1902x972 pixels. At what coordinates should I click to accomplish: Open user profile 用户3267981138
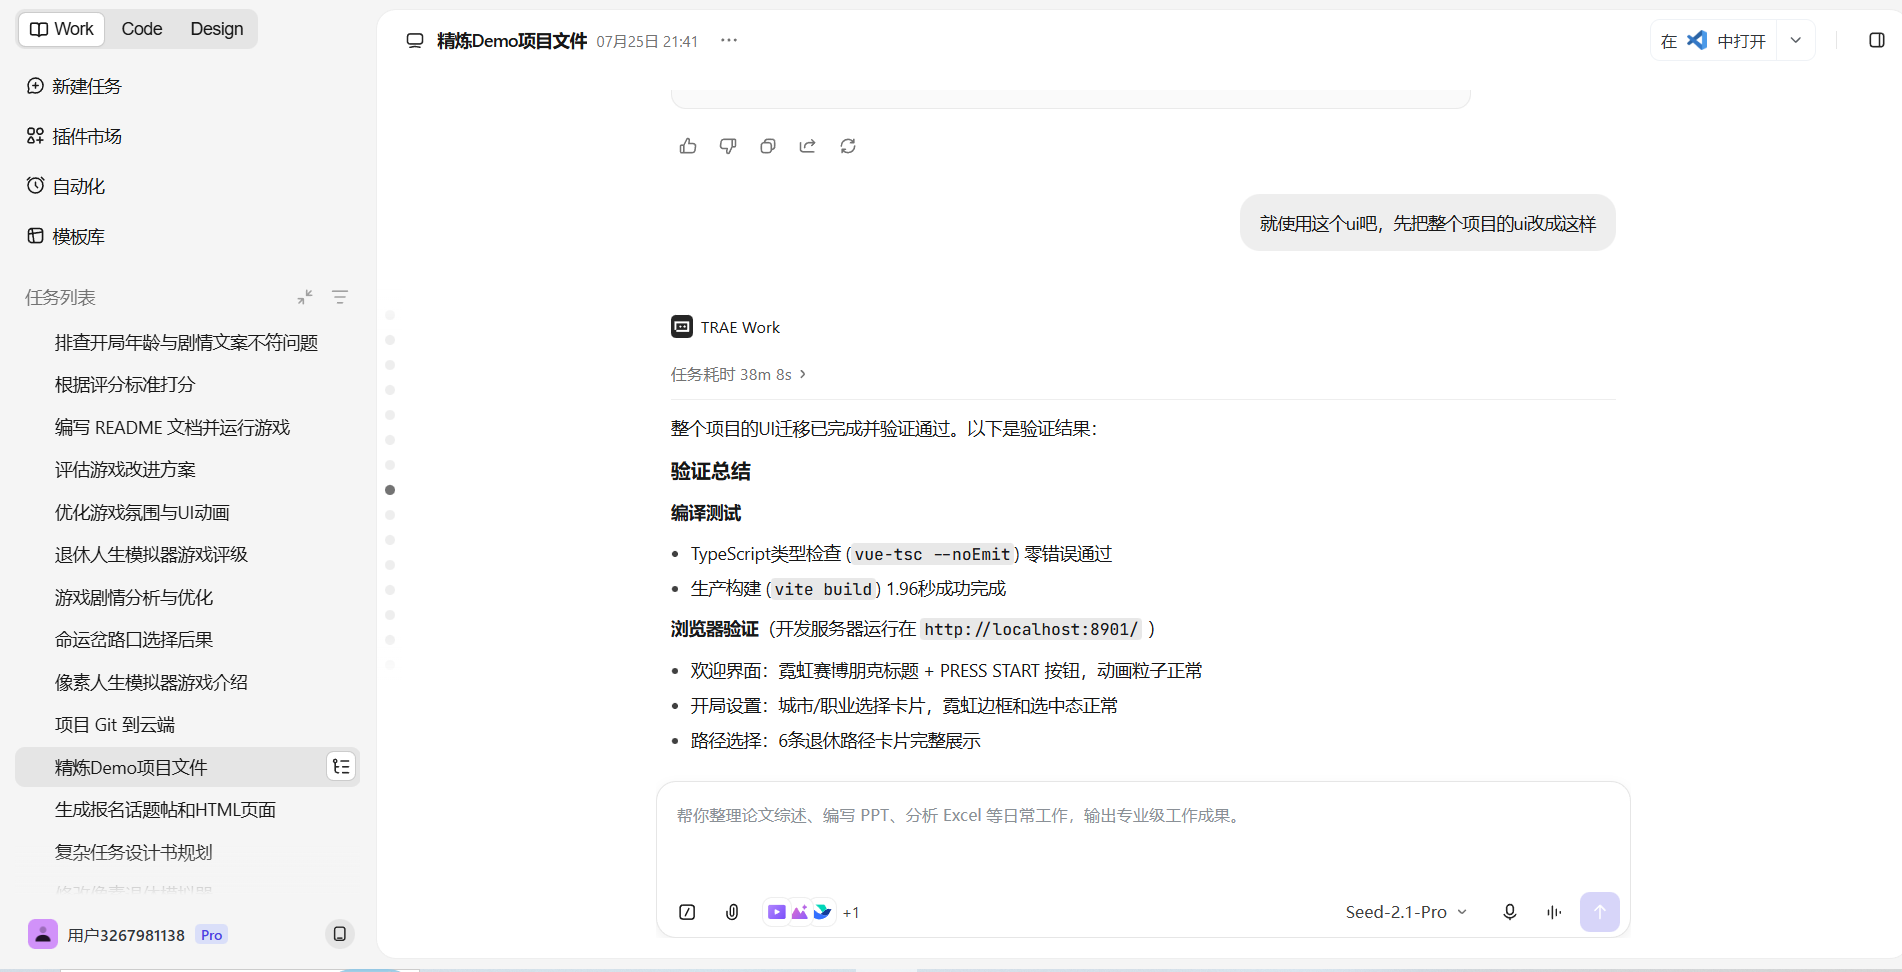tap(106, 935)
